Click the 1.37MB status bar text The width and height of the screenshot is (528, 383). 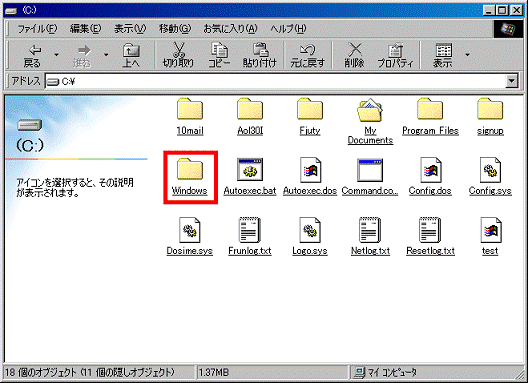click(213, 373)
